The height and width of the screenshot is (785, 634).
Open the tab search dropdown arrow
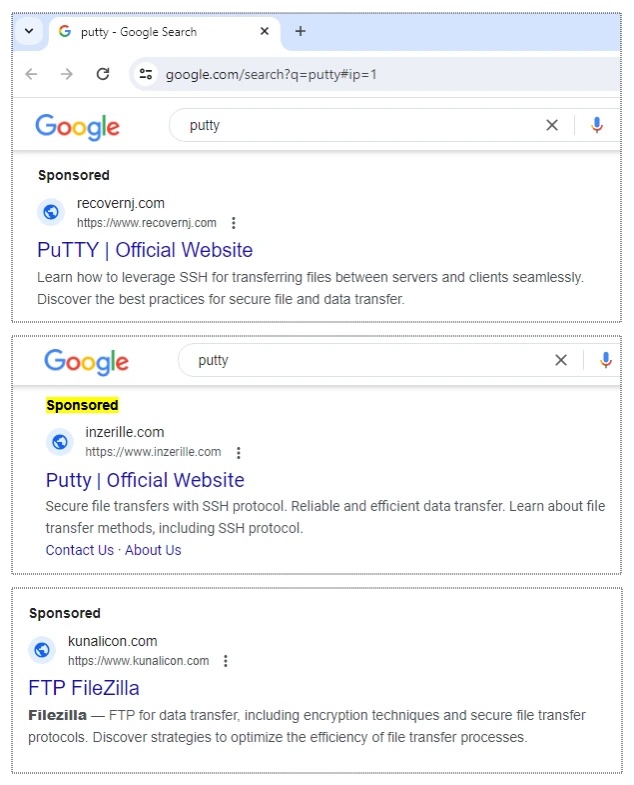coord(29,31)
